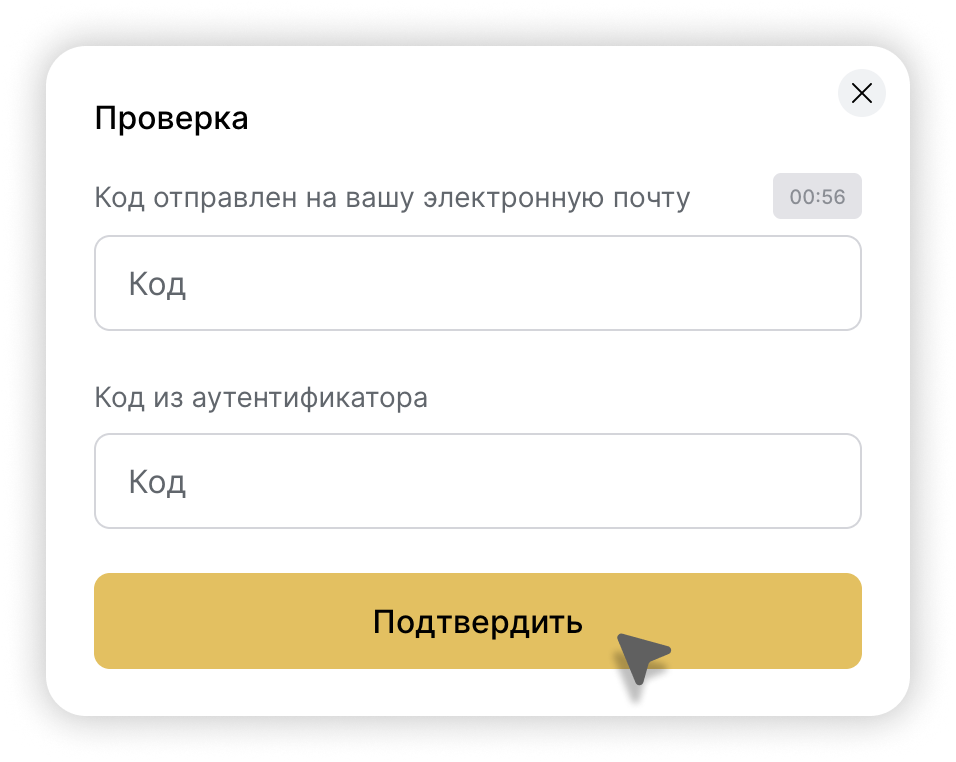This screenshot has height=762, width=956.
Task: Click the Код из аутентификатора label
Action: pyautogui.click(x=261, y=397)
